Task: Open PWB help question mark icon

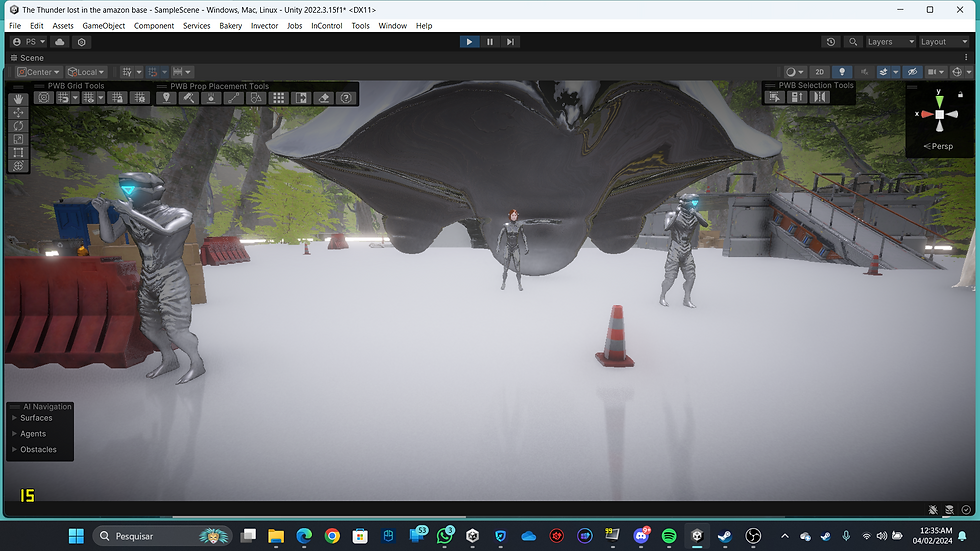Action: 346,97
